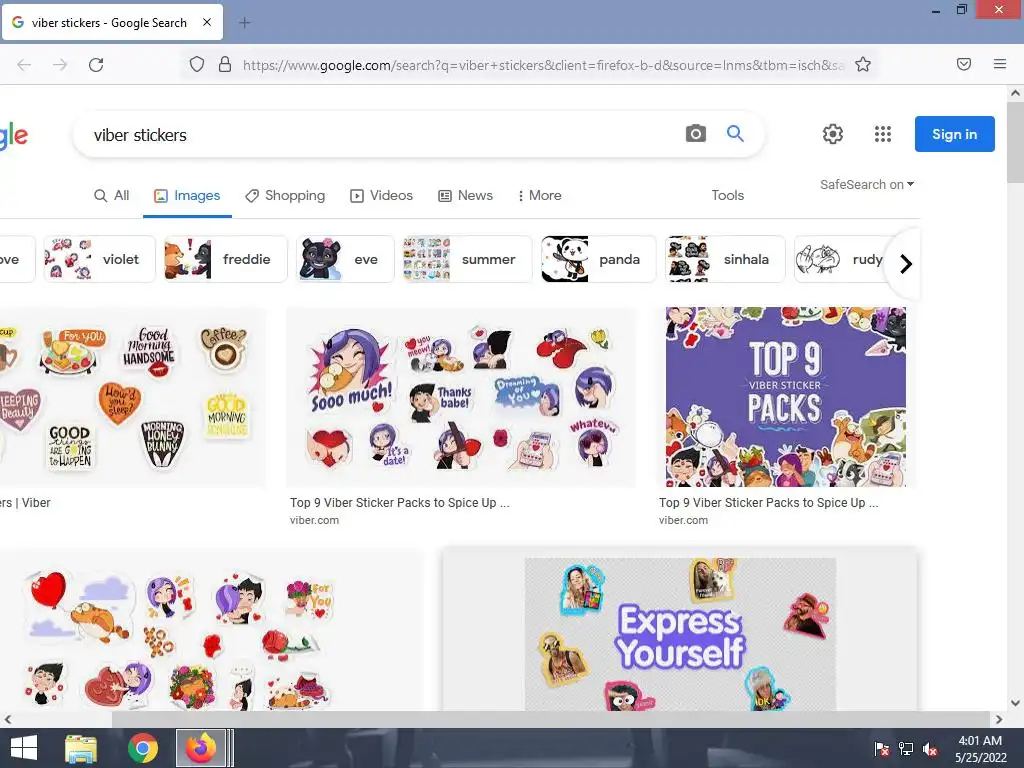Click the Sign in button
The height and width of the screenshot is (768, 1024).
[955, 134]
